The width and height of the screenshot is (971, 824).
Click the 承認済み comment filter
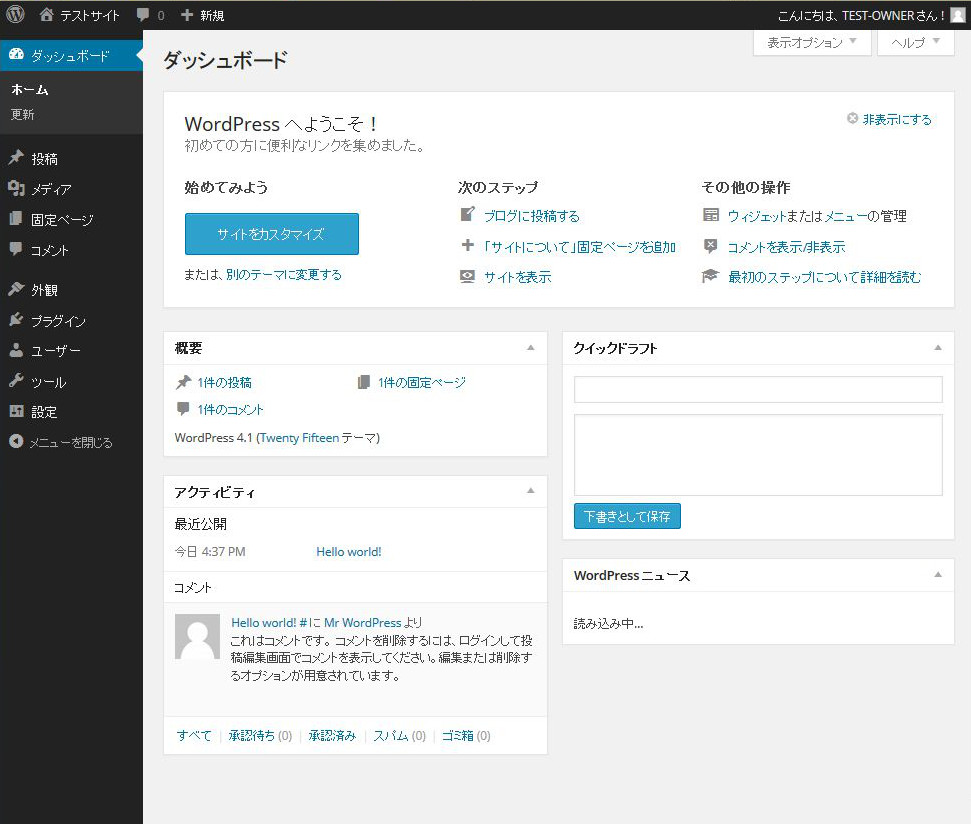(x=332, y=735)
